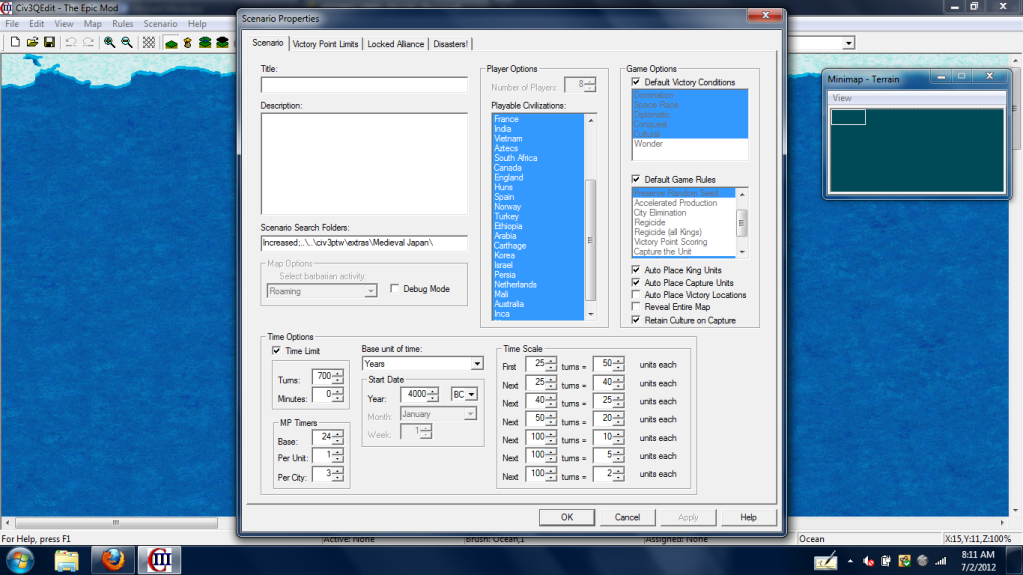Select the resource overlay icon in toolbar

tap(188, 43)
